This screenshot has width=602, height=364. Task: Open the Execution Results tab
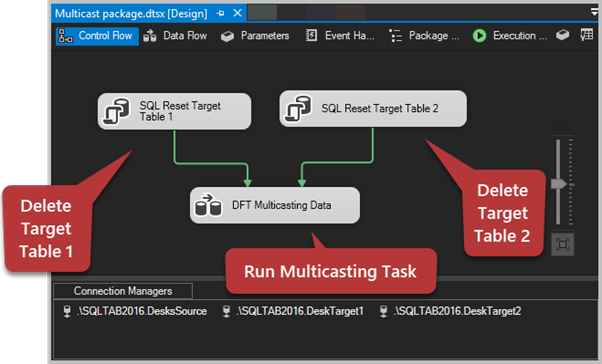click(x=510, y=36)
